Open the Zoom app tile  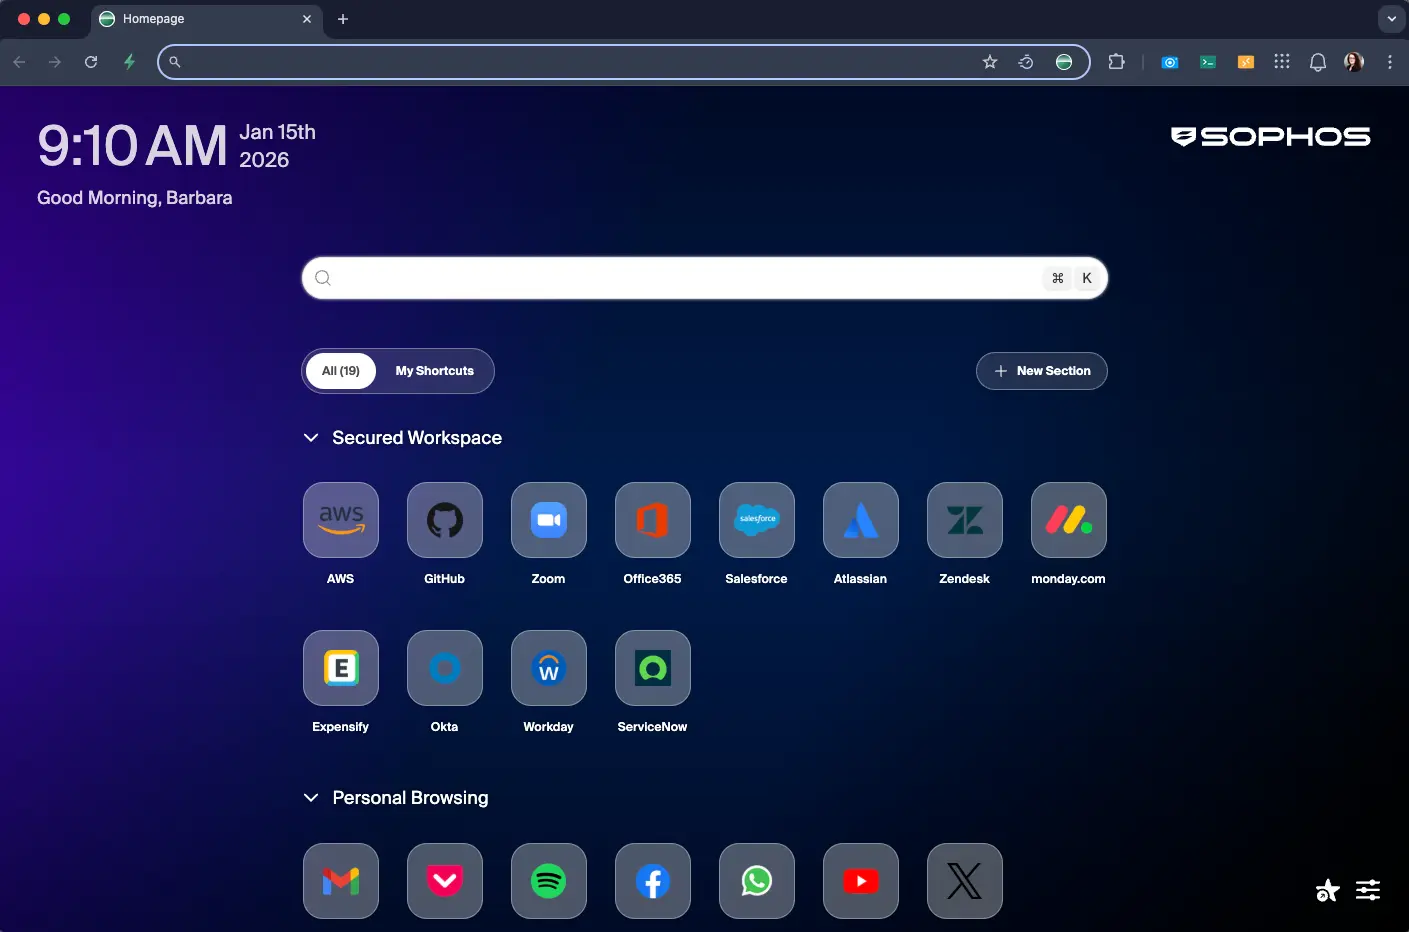[x=549, y=520]
